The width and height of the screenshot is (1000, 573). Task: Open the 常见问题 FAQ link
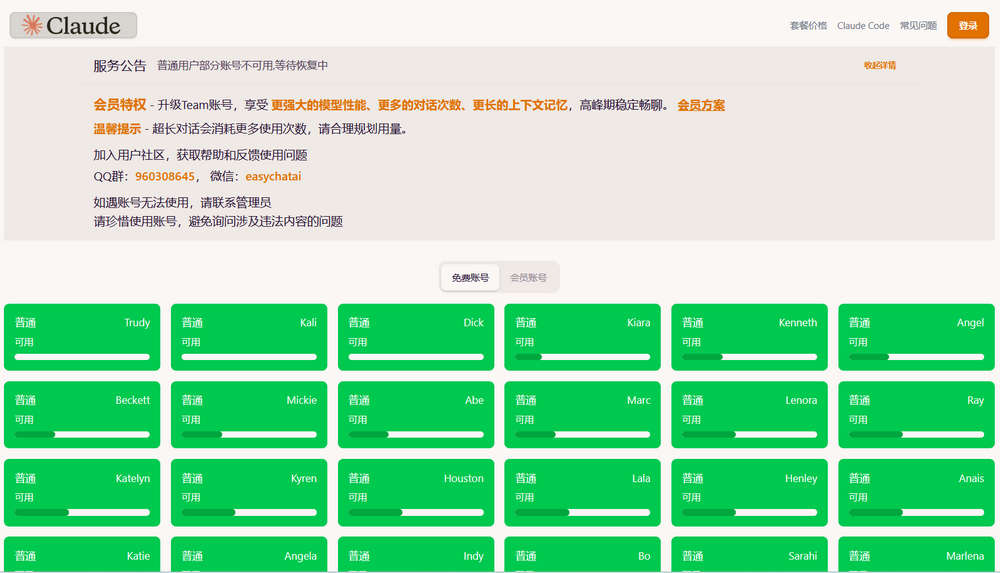point(918,26)
